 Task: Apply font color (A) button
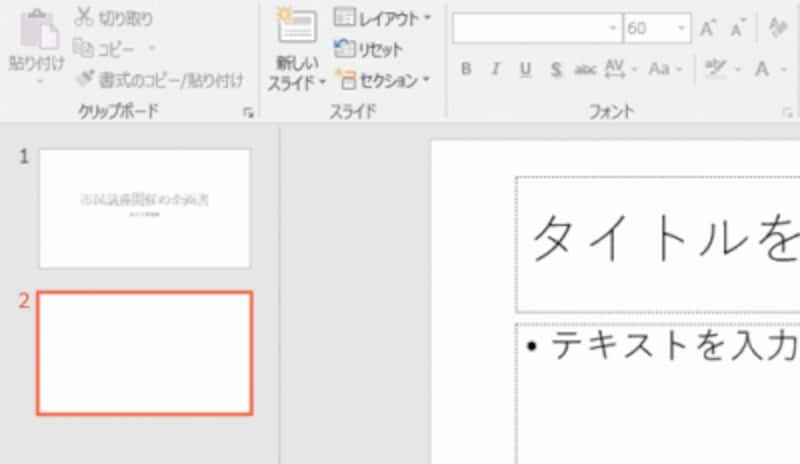click(x=762, y=69)
